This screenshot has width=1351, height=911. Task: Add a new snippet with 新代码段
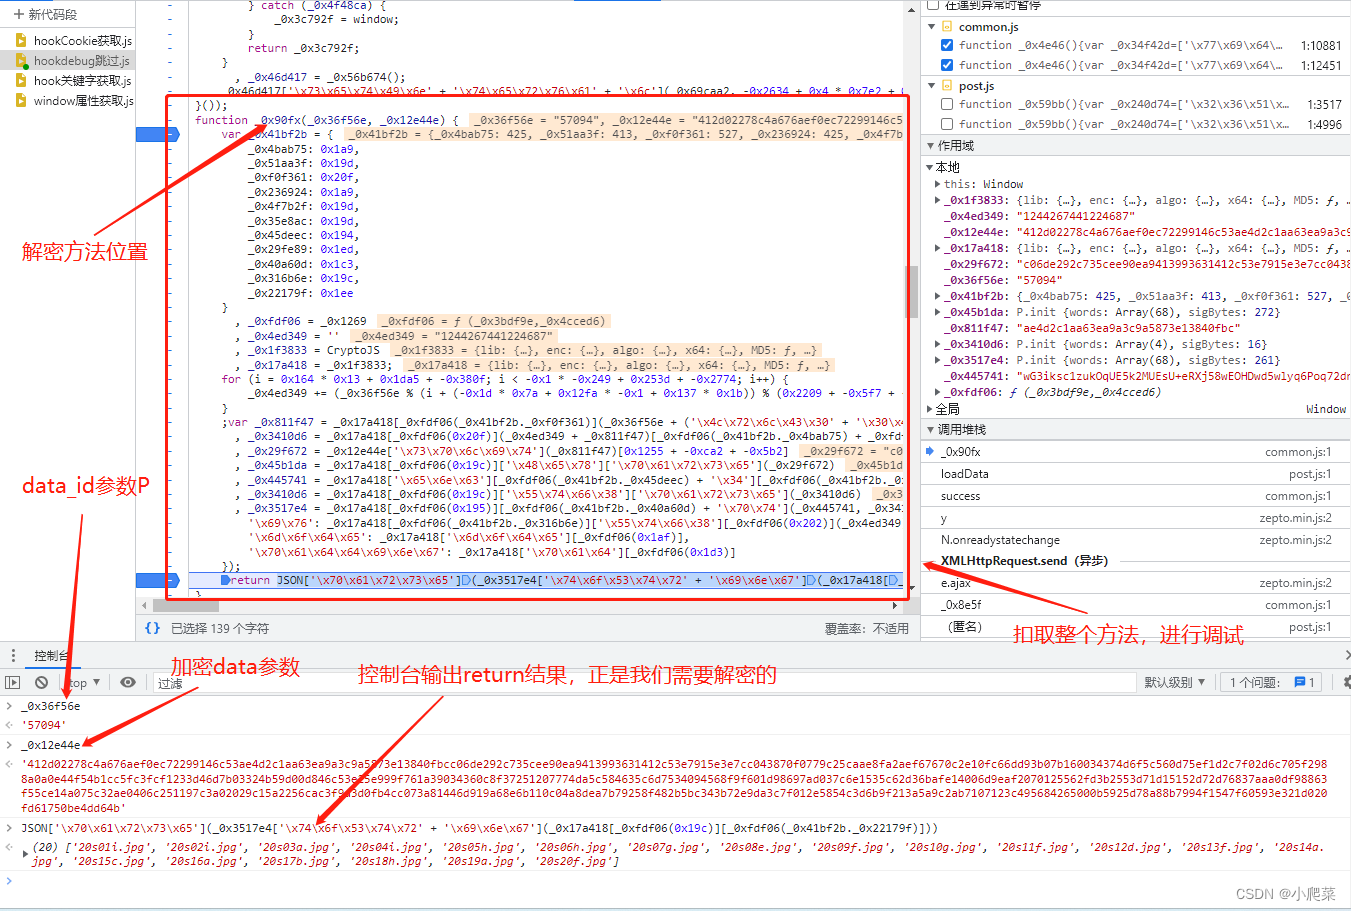pos(44,14)
